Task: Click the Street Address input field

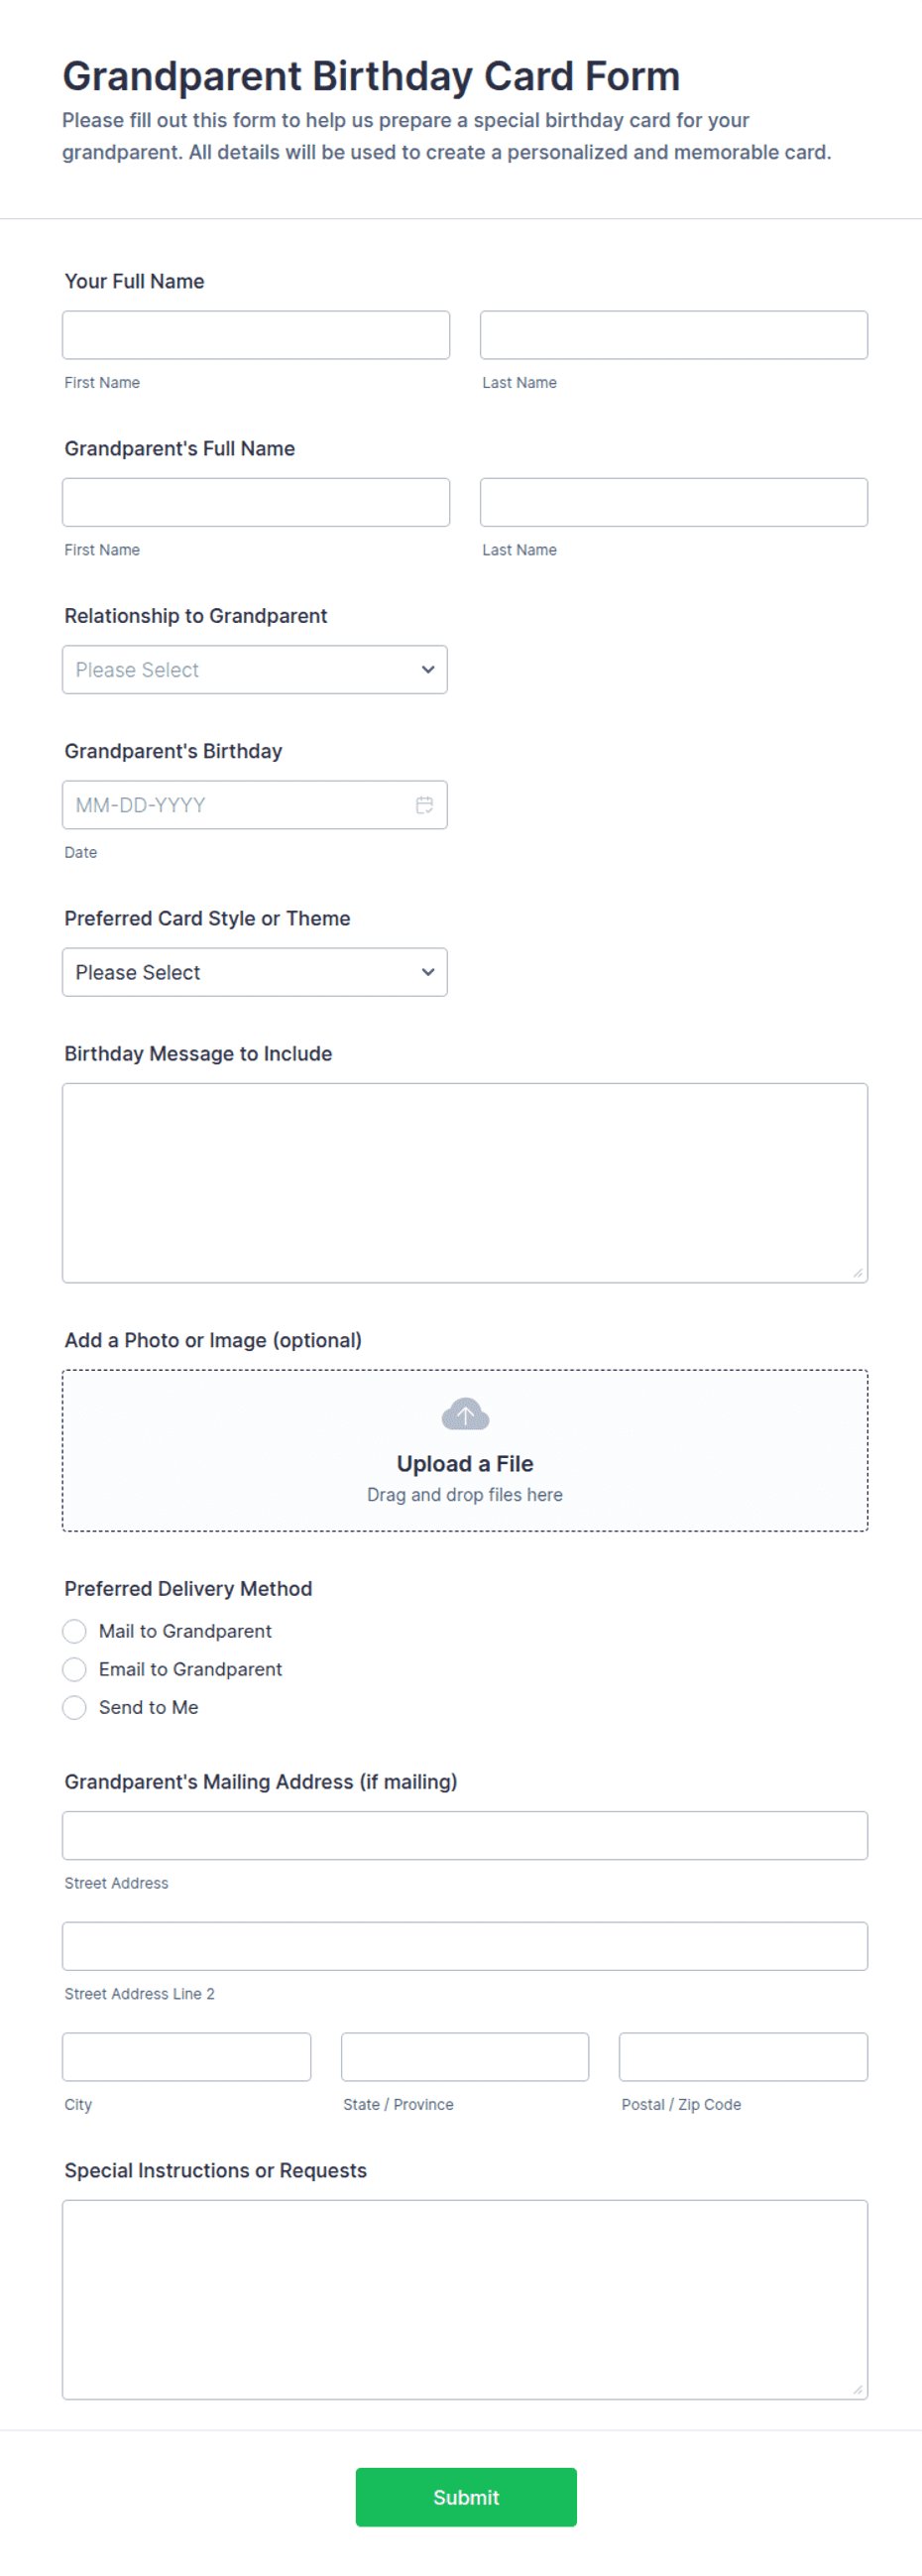Action: pos(465,1836)
